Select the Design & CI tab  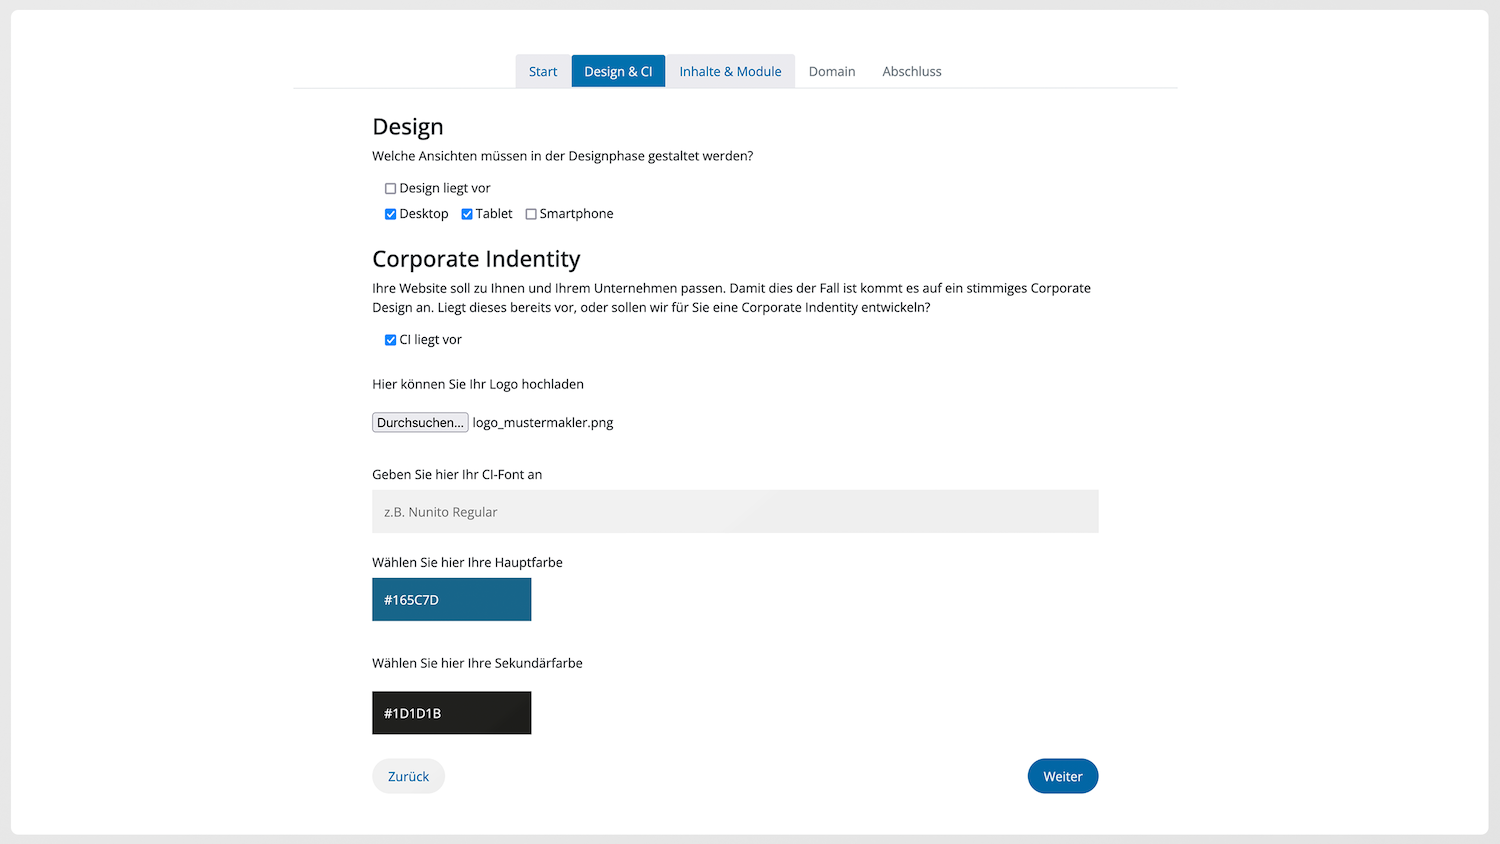click(618, 71)
